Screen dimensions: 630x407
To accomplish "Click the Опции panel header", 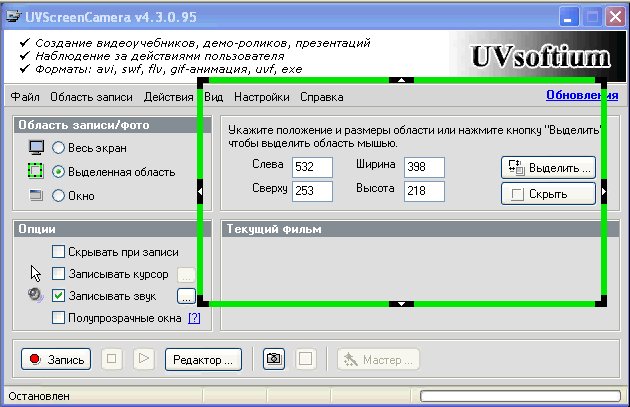I will coord(112,229).
